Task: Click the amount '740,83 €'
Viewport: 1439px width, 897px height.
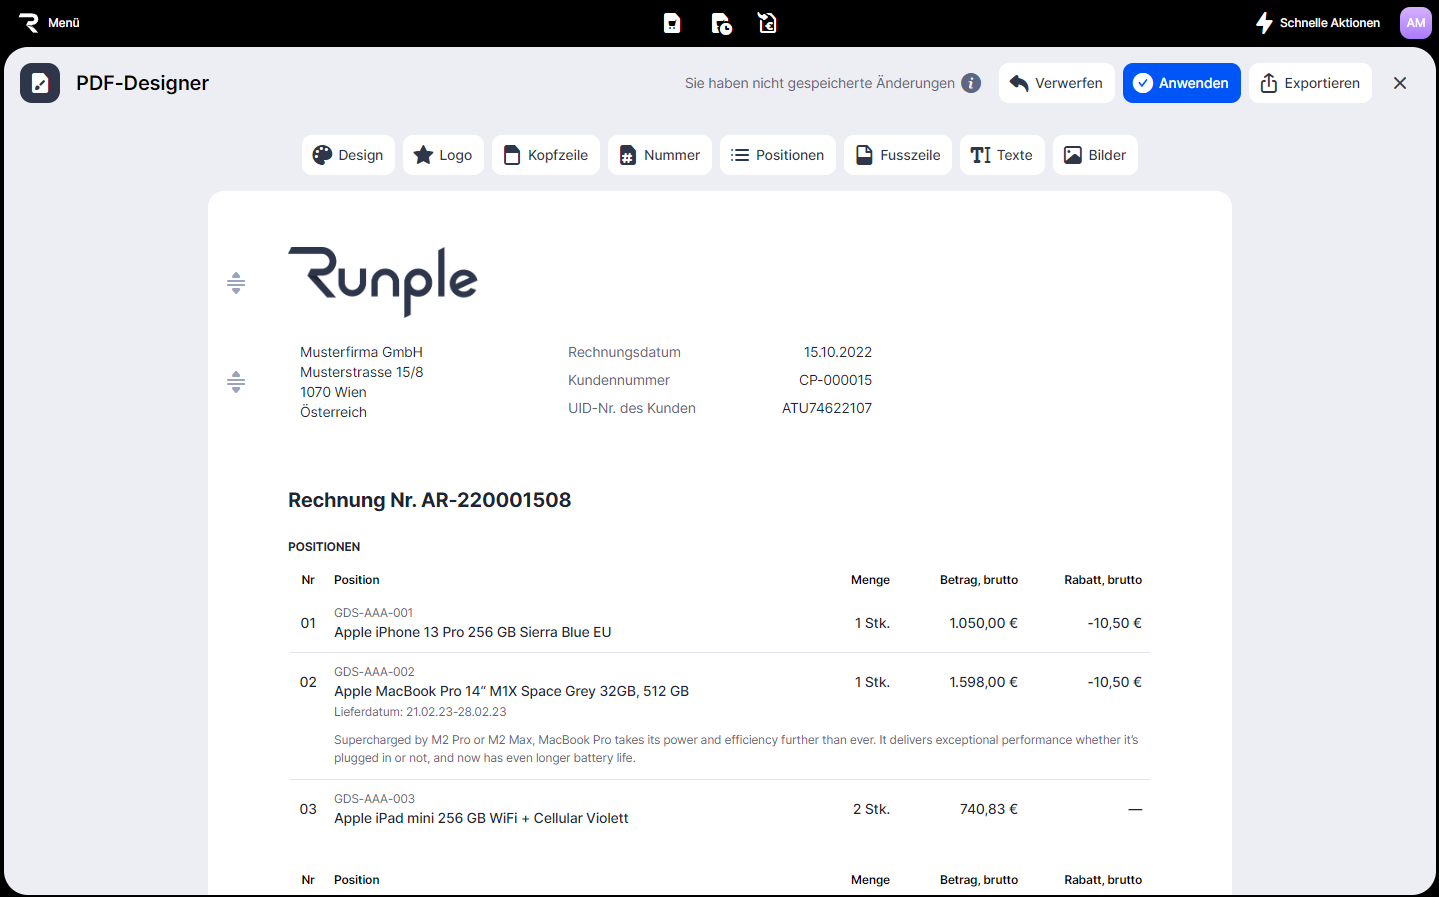Action: (x=989, y=809)
